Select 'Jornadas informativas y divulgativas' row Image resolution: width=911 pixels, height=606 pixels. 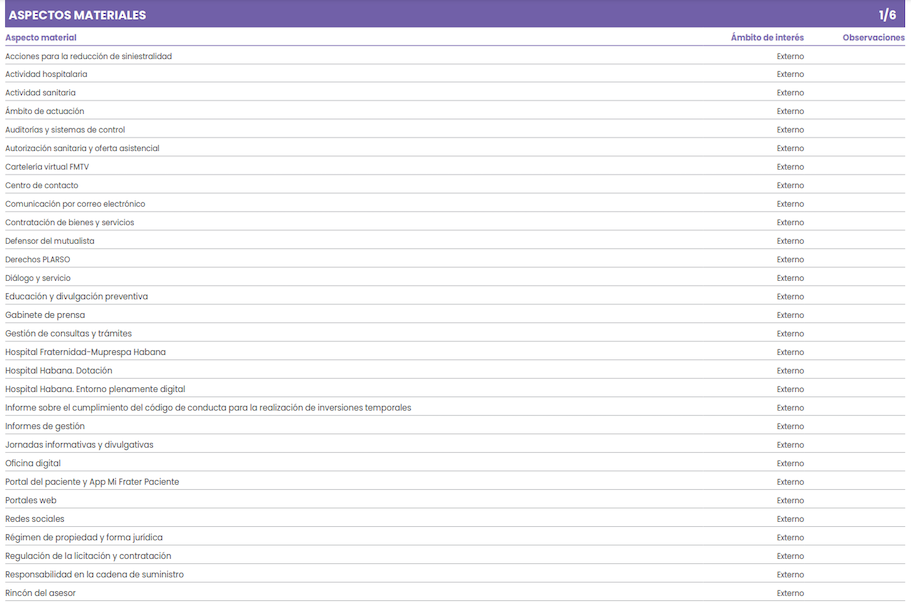coord(455,445)
